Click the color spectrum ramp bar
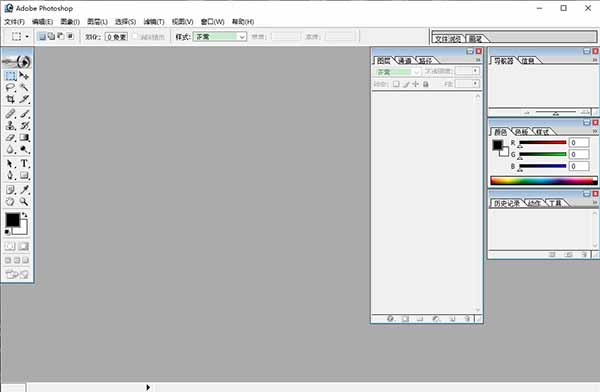 tap(543, 181)
